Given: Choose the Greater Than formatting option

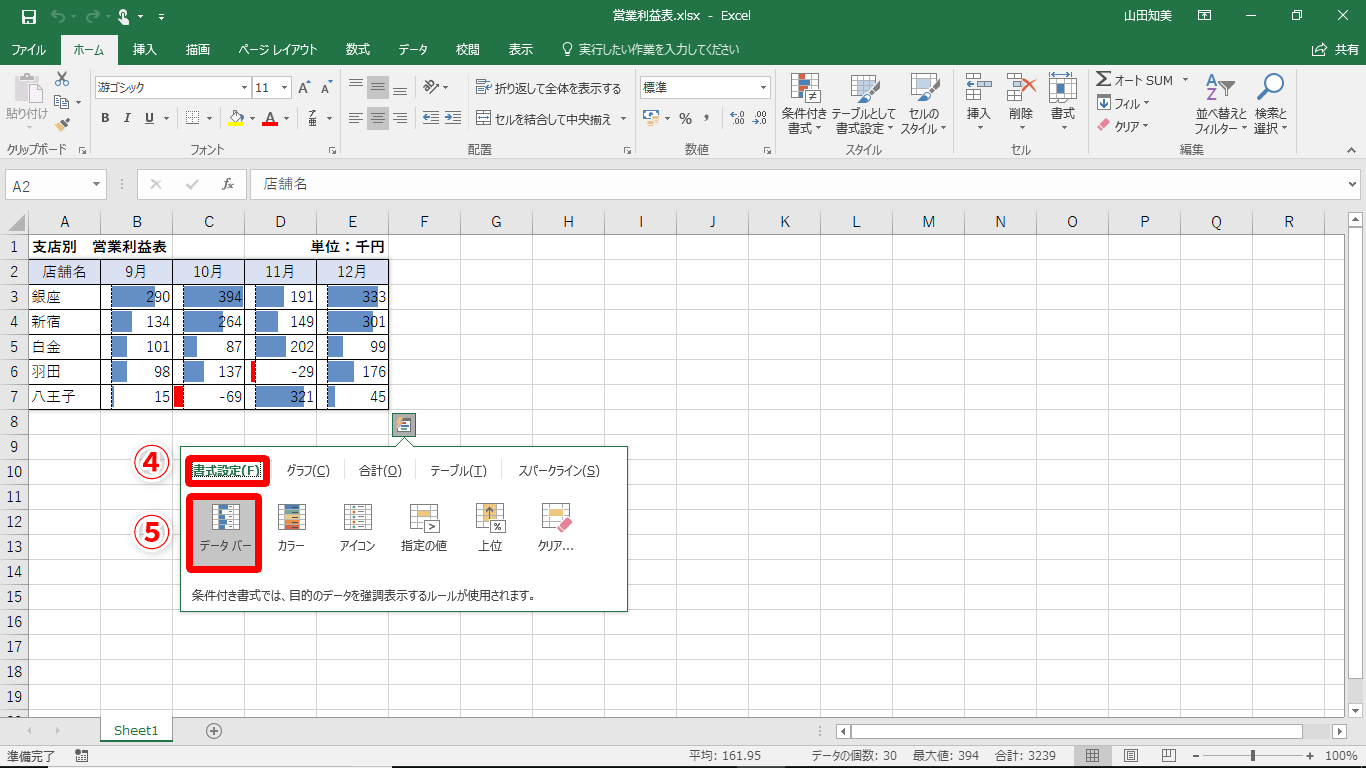Looking at the screenshot, I should 424,528.
